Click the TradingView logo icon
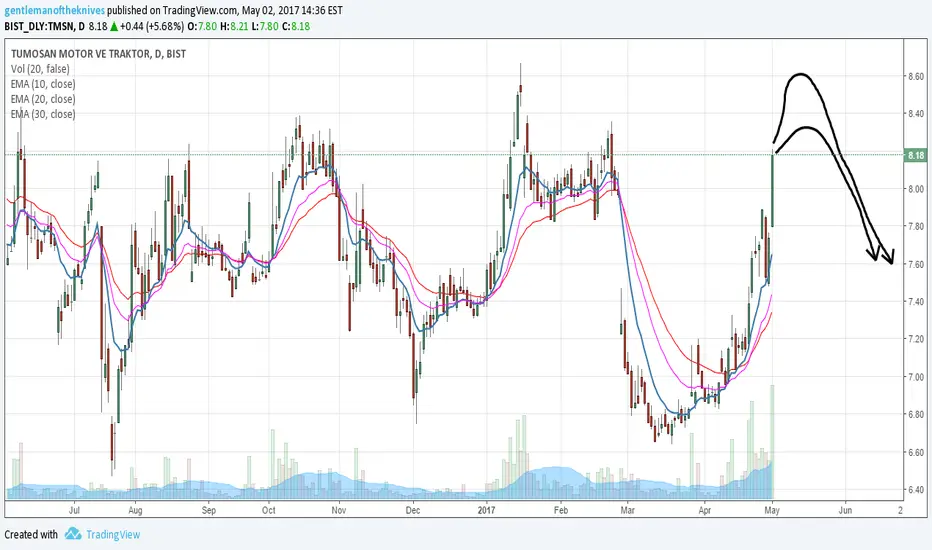The image size is (932, 550). 73,533
